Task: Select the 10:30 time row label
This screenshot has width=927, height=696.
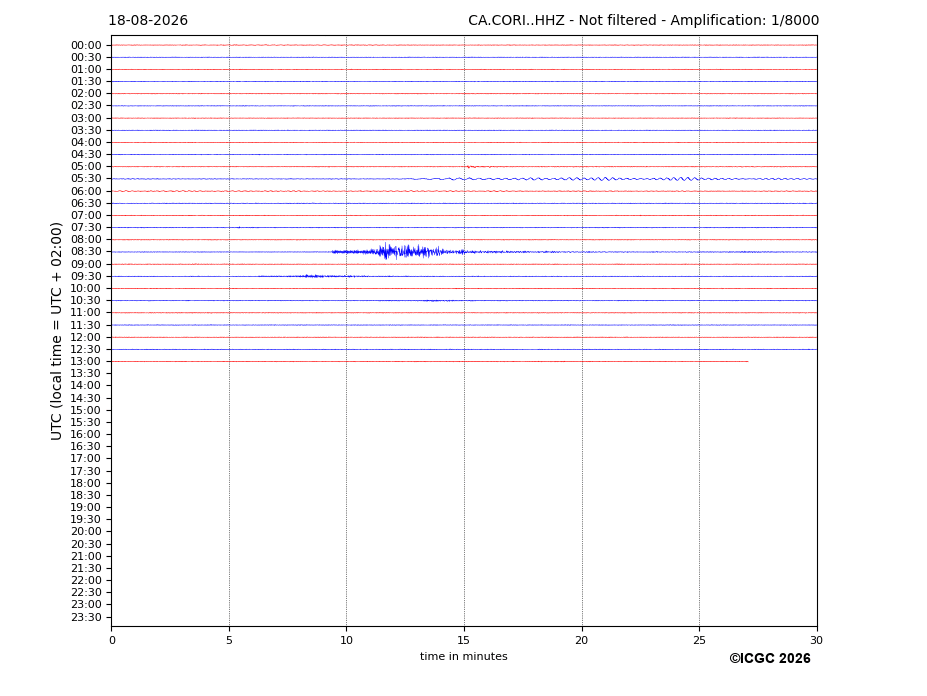Action: click(x=86, y=300)
